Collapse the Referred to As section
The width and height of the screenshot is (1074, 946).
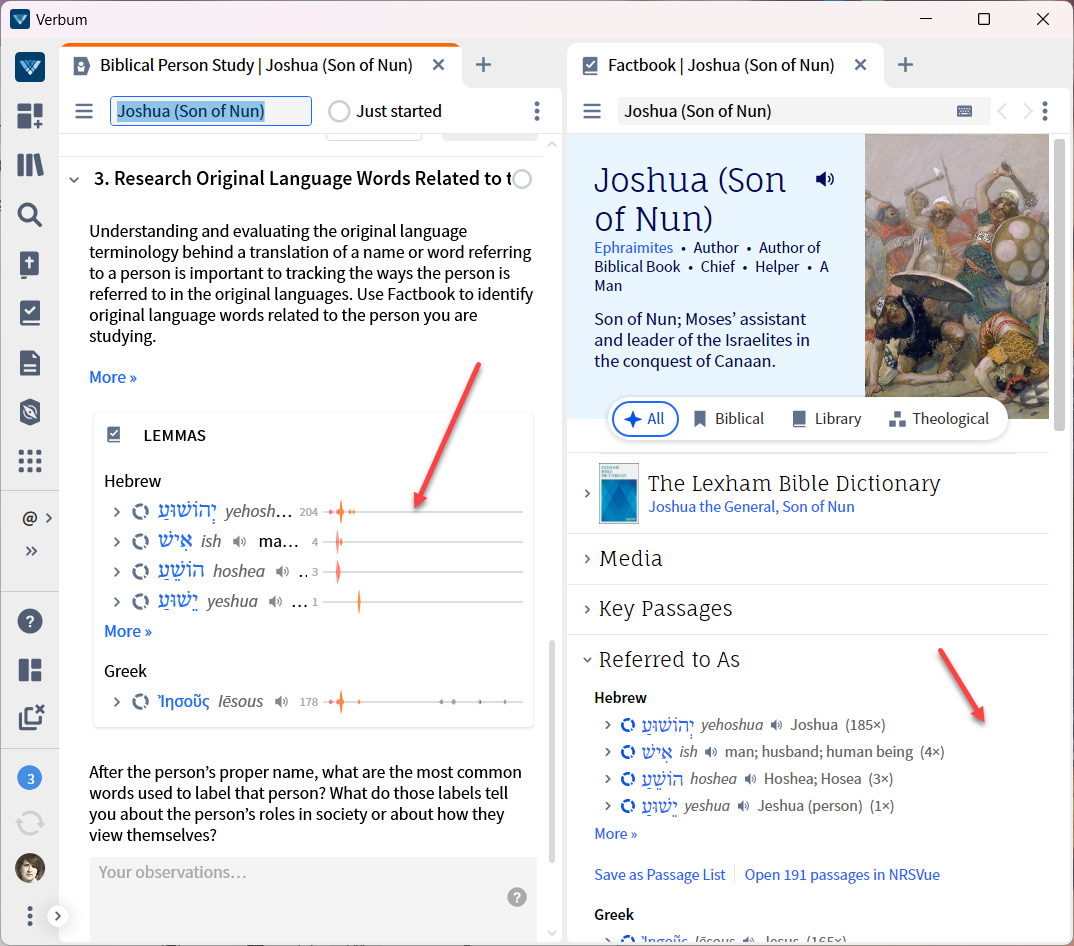click(587, 660)
